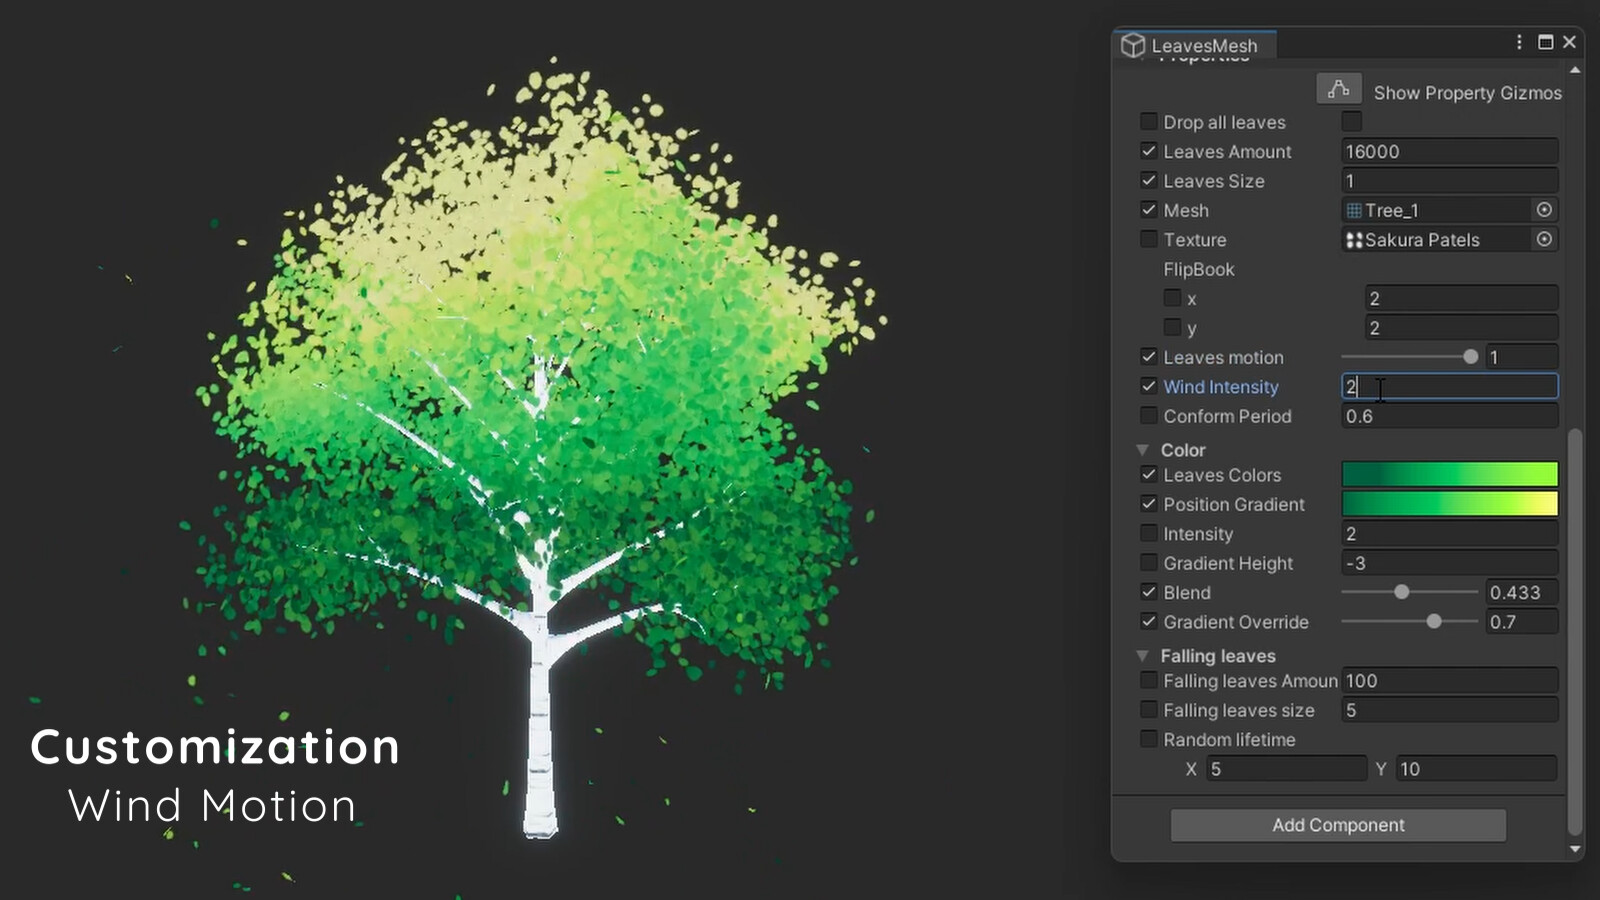Click the Show Property Gizmos icon
Screen dimensions: 1600x900
pos(1339,88)
